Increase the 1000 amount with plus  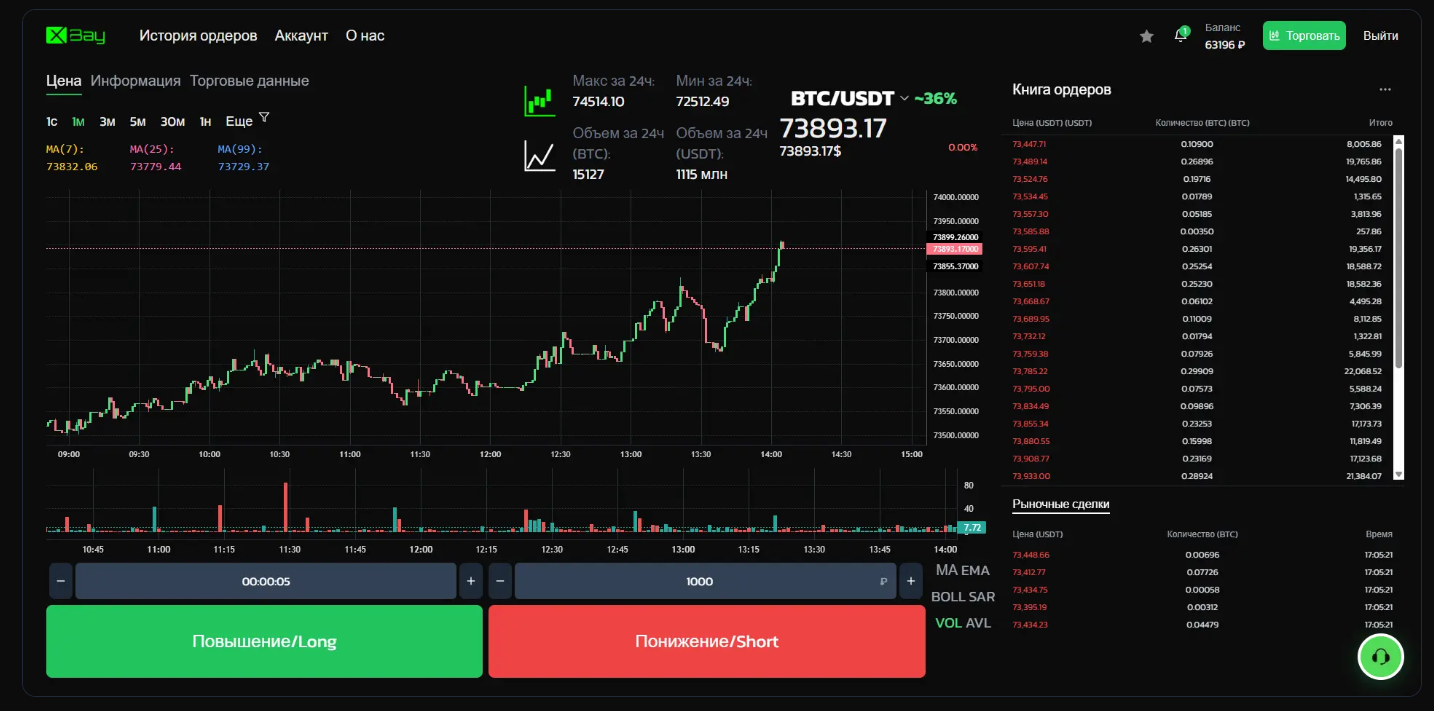click(x=910, y=581)
